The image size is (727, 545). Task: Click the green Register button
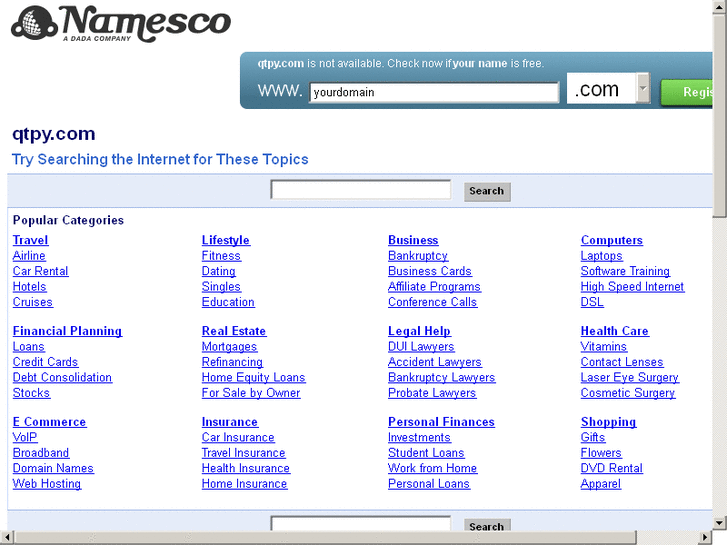click(687, 92)
